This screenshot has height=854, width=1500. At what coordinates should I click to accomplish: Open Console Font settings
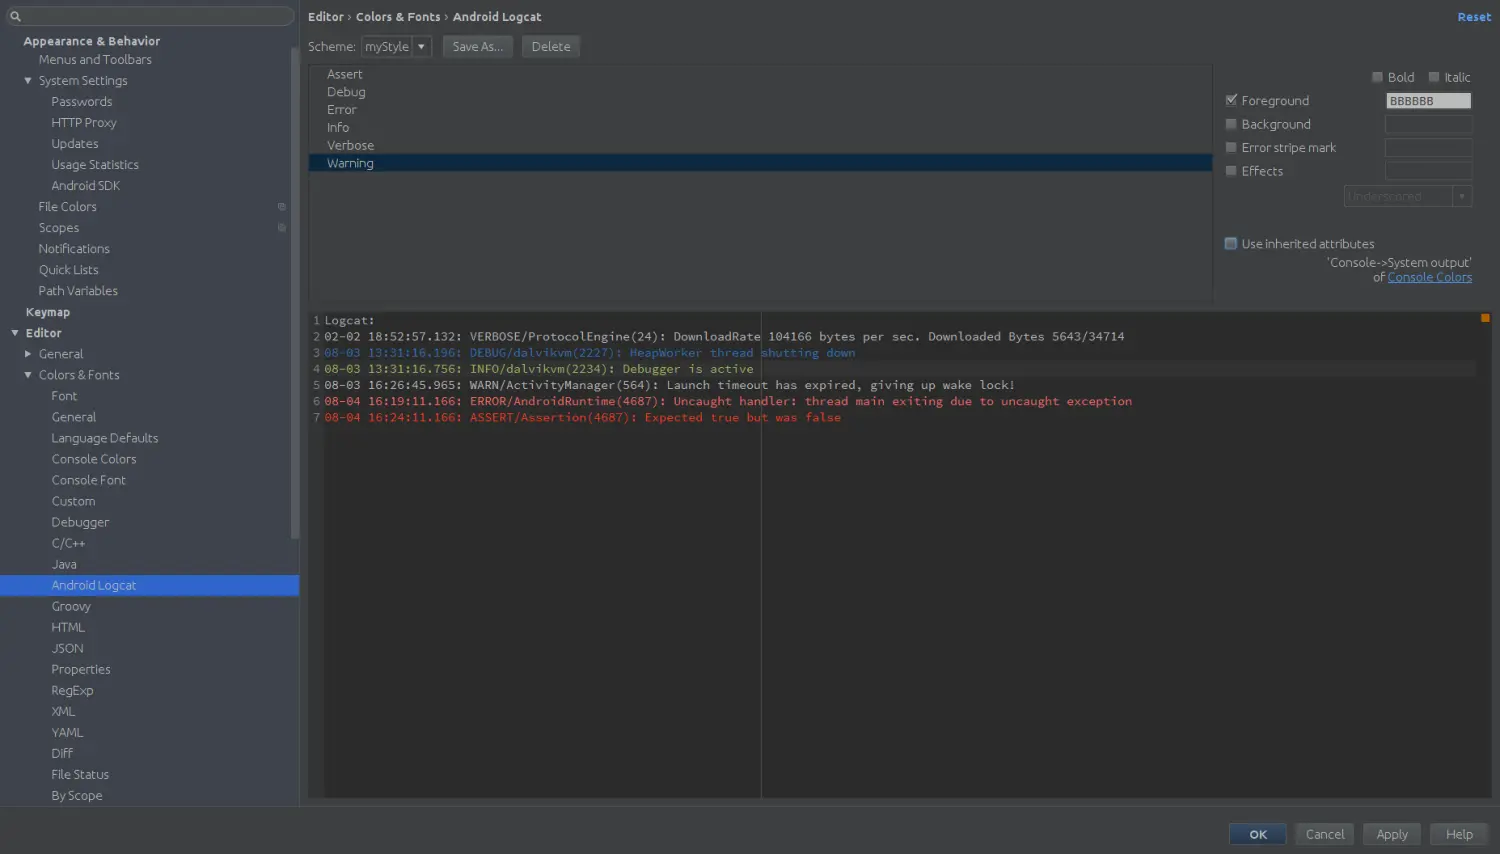(x=89, y=480)
